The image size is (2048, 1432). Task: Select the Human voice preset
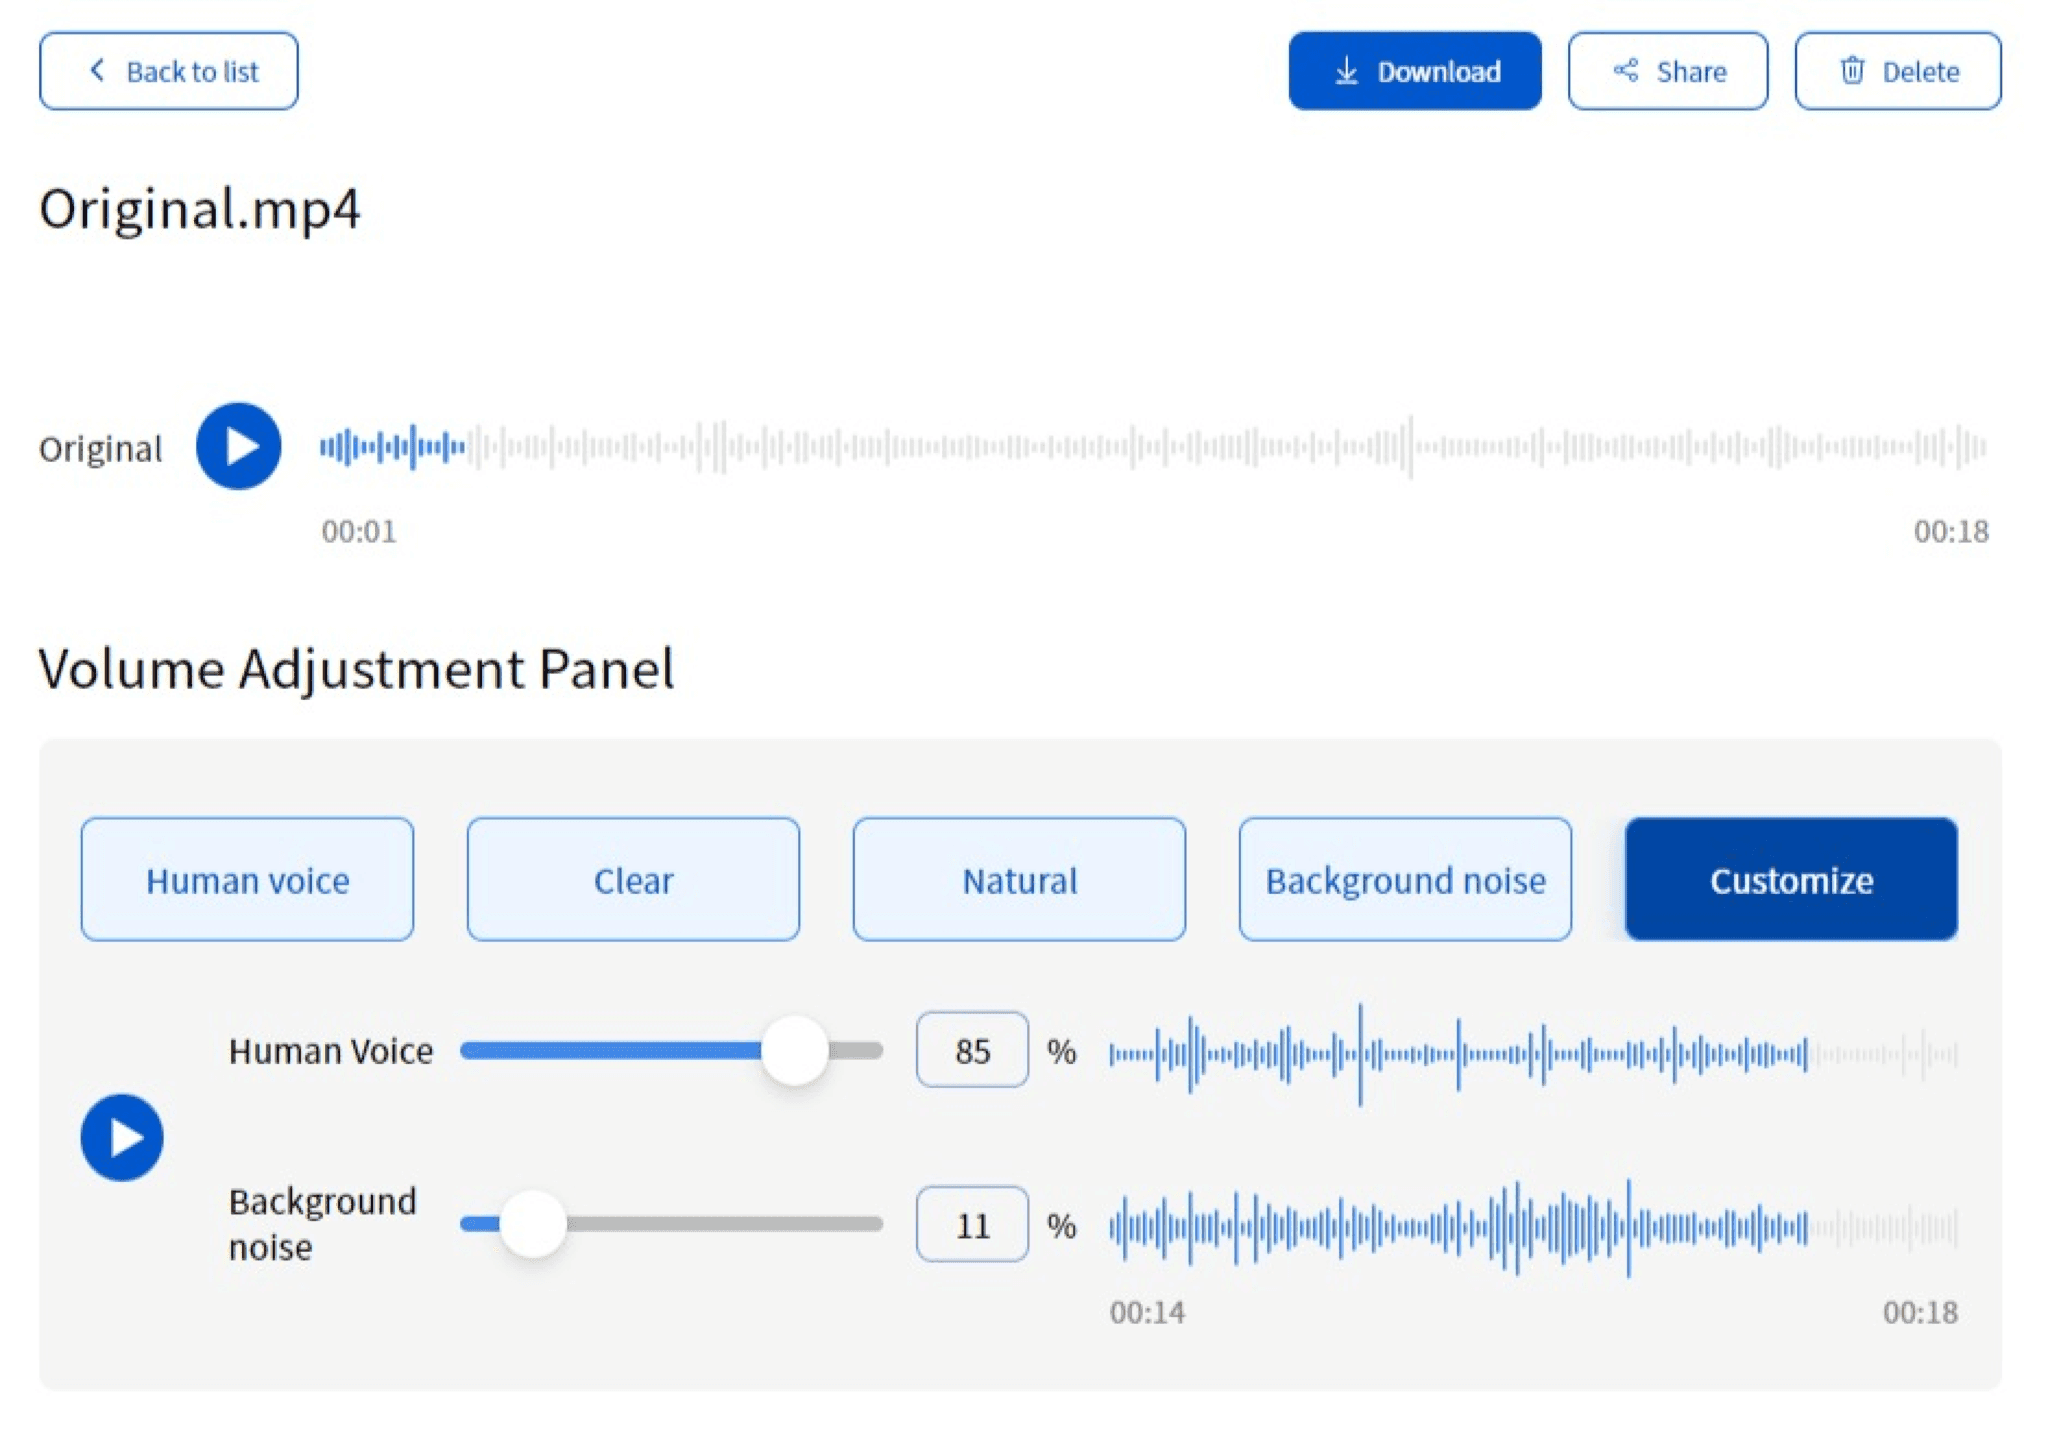[x=247, y=880]
